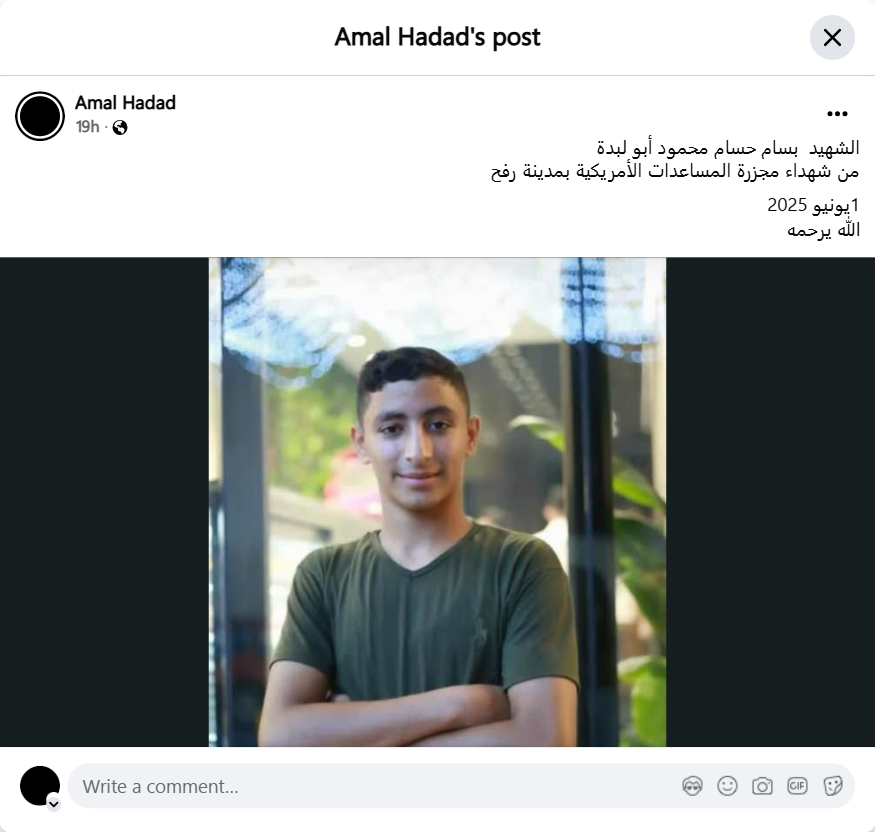
Task: Visit the Amal Hadad profile name link
Action: click(x=126, y=103)
